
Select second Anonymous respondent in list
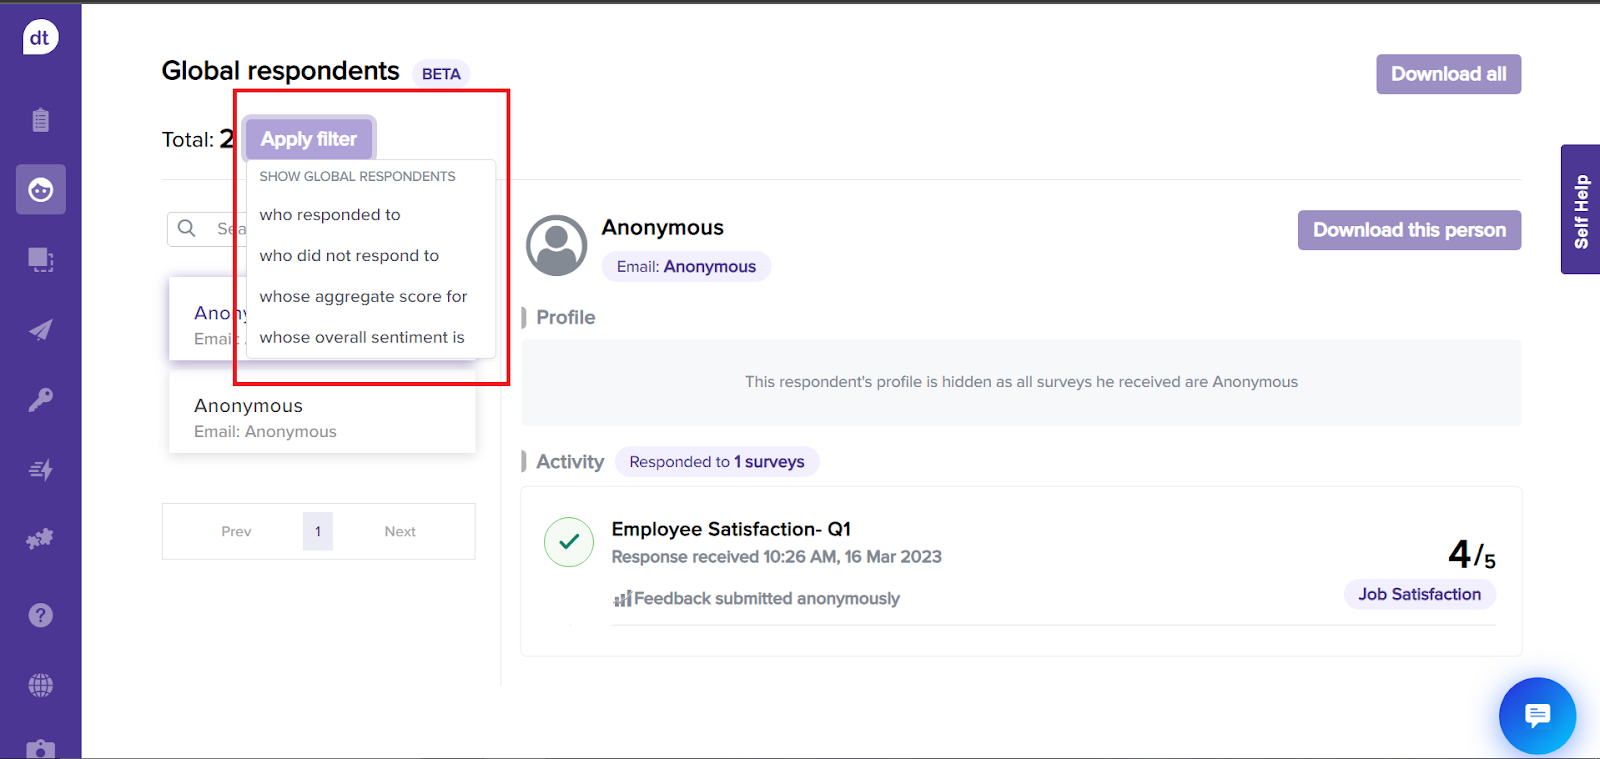(x=322, y=418)
